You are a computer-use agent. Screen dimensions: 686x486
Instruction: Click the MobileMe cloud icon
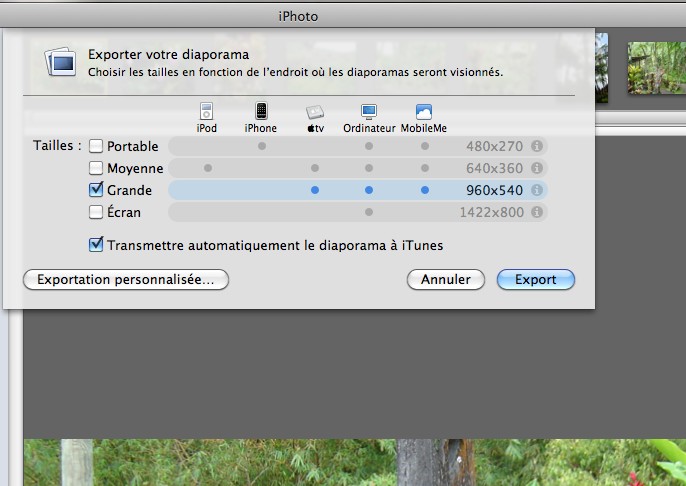[x=424, y=112]
